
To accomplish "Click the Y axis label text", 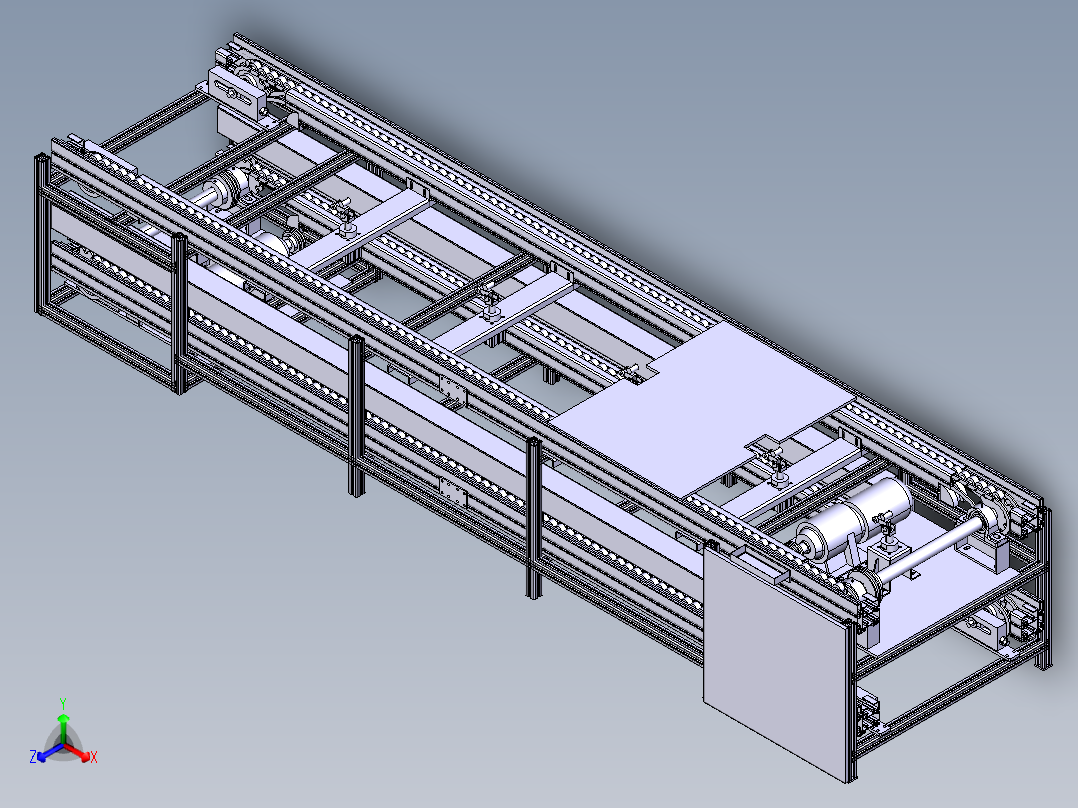I will point(63,701).
